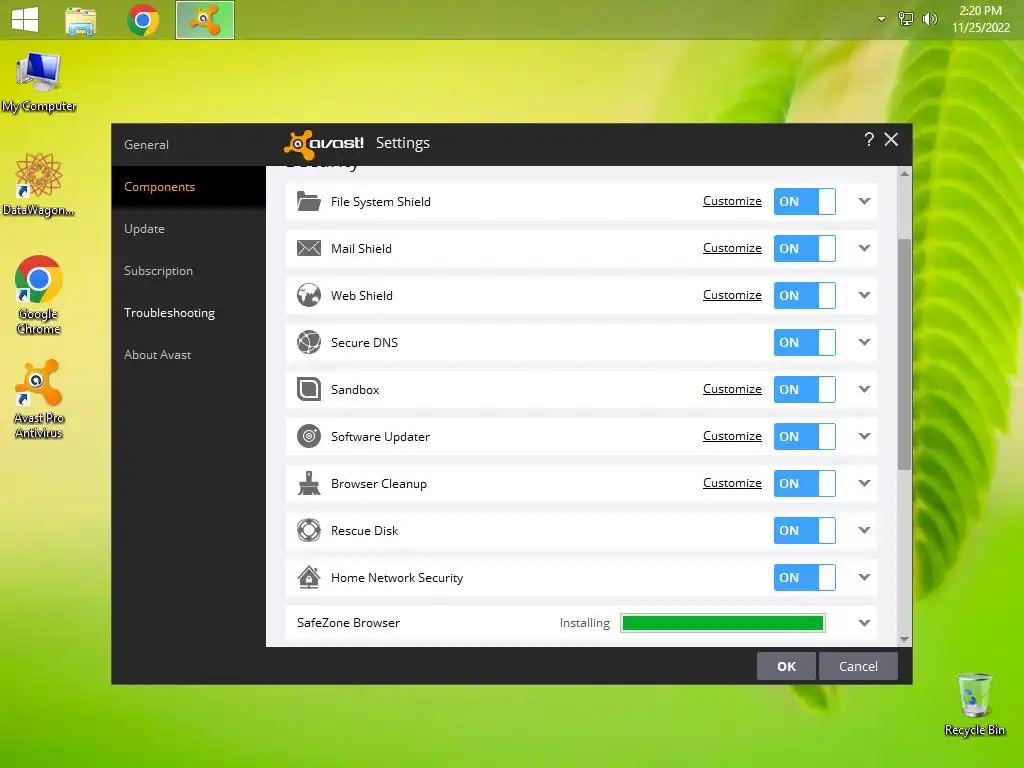Expand Sandbox chevron
This screenshot has width=1024, height=768.
point(864,389)
